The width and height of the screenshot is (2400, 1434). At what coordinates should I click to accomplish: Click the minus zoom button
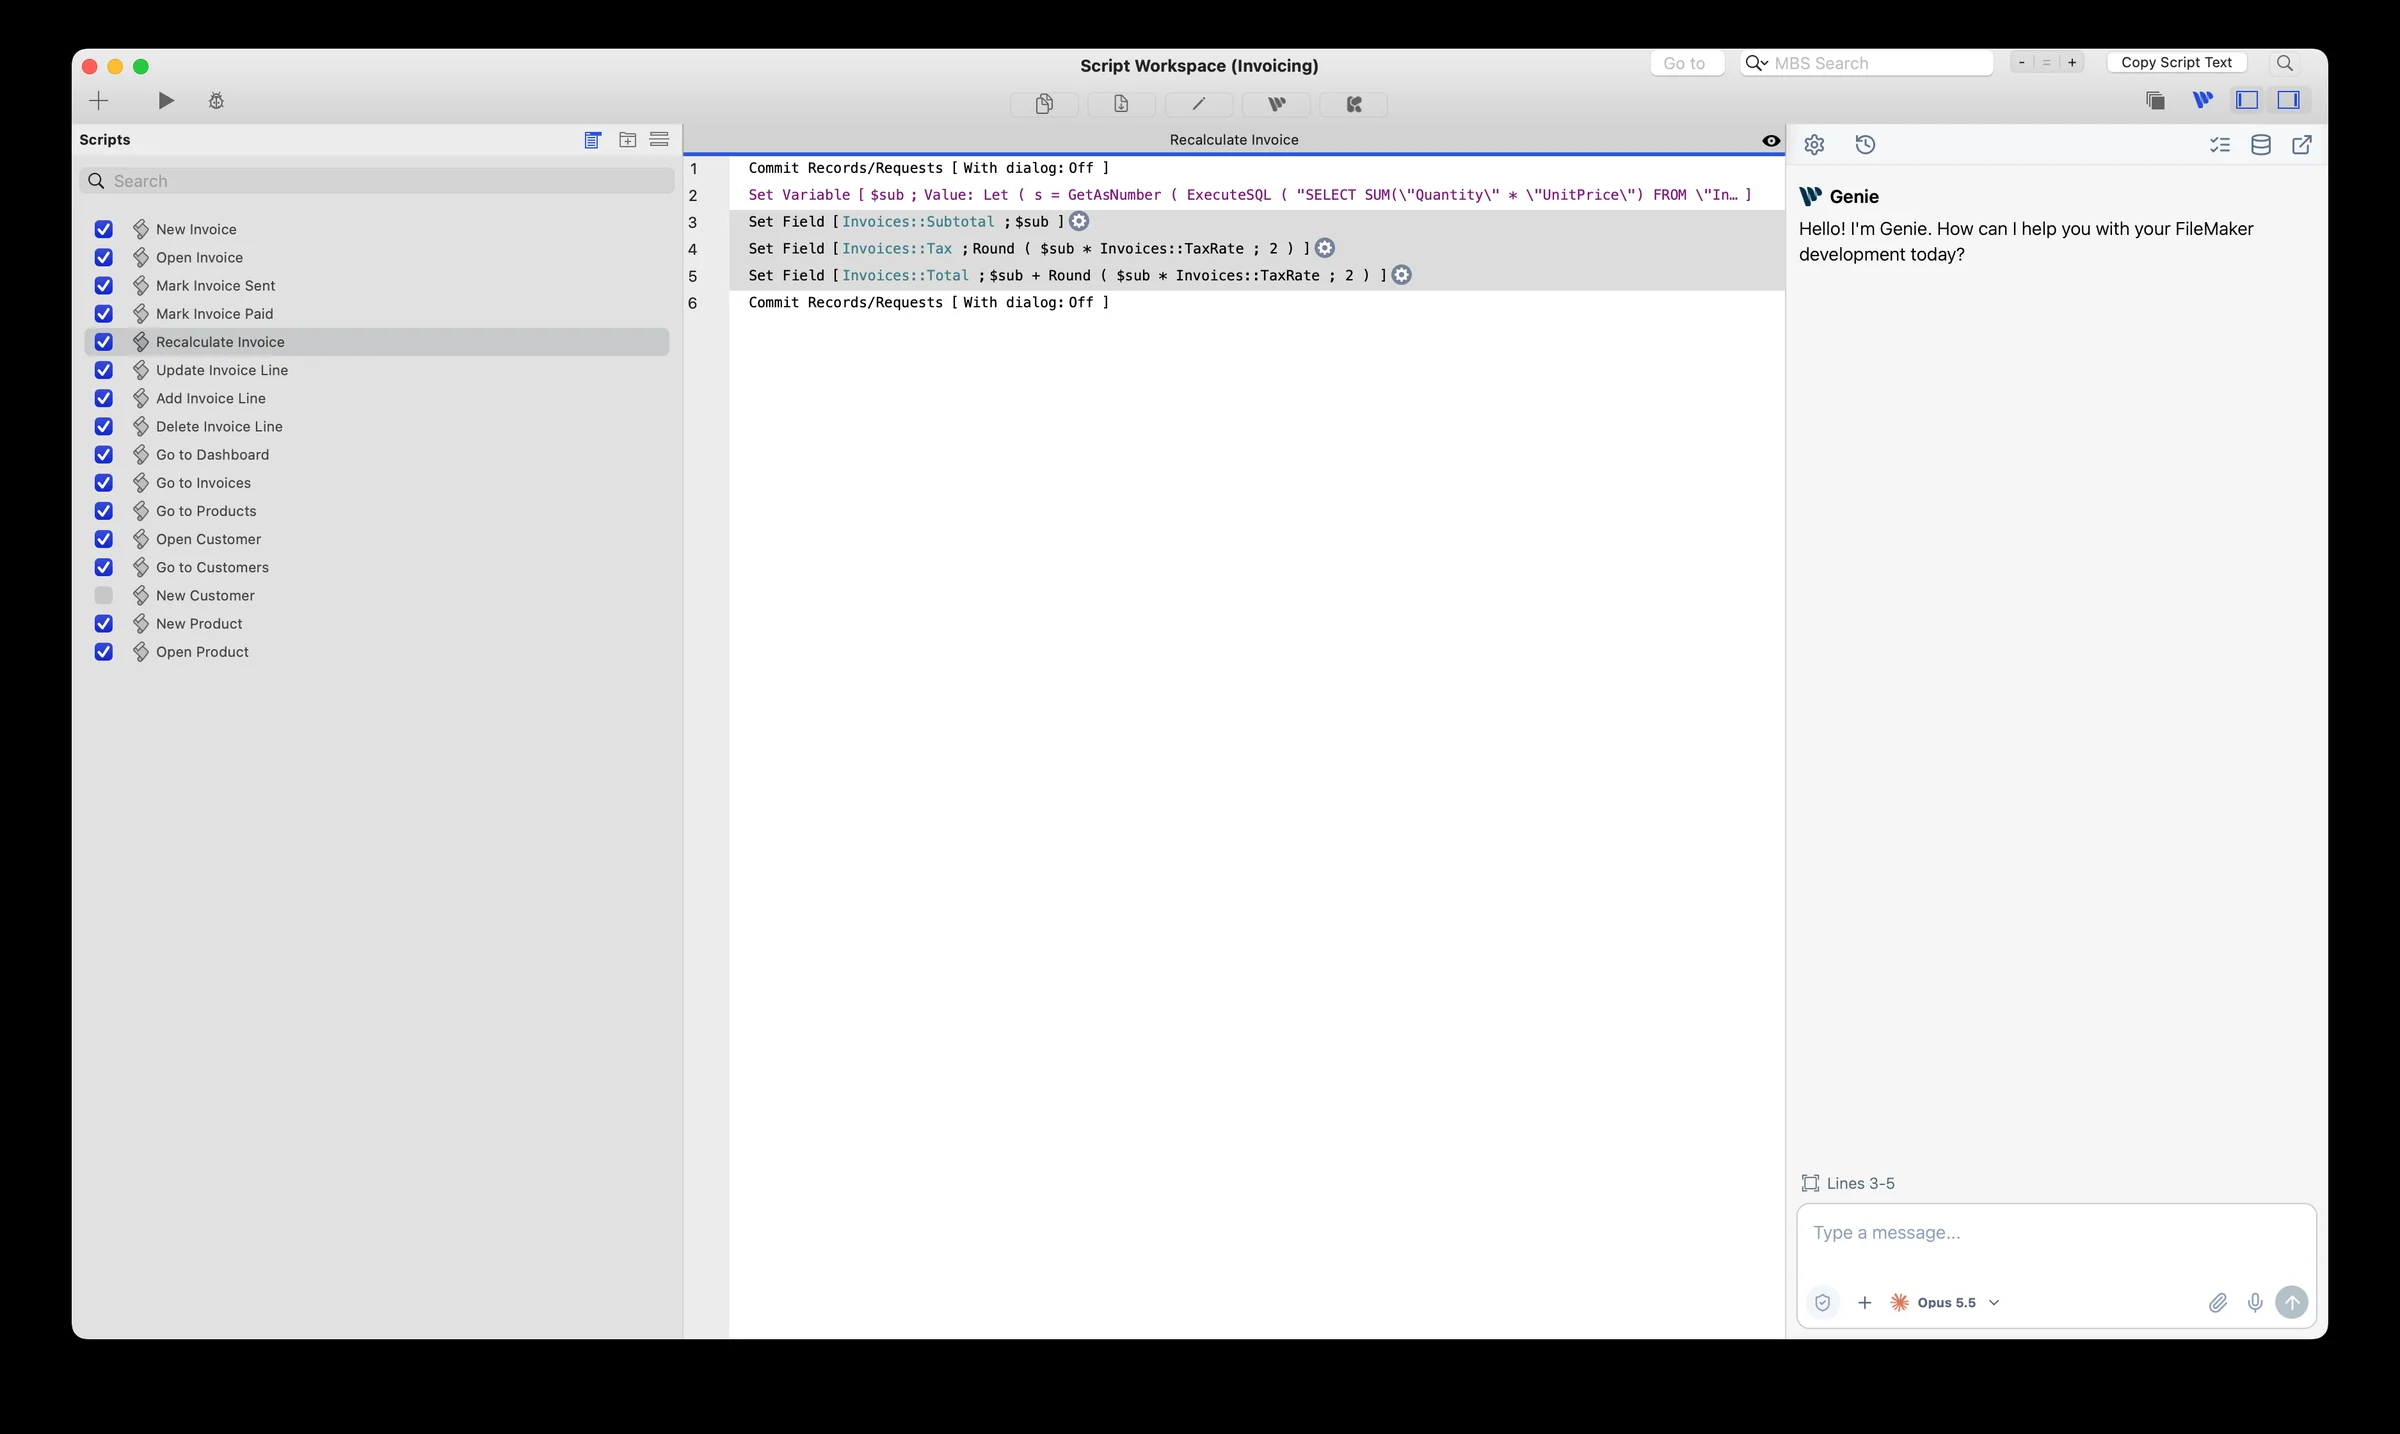[x=2022, y=62]
